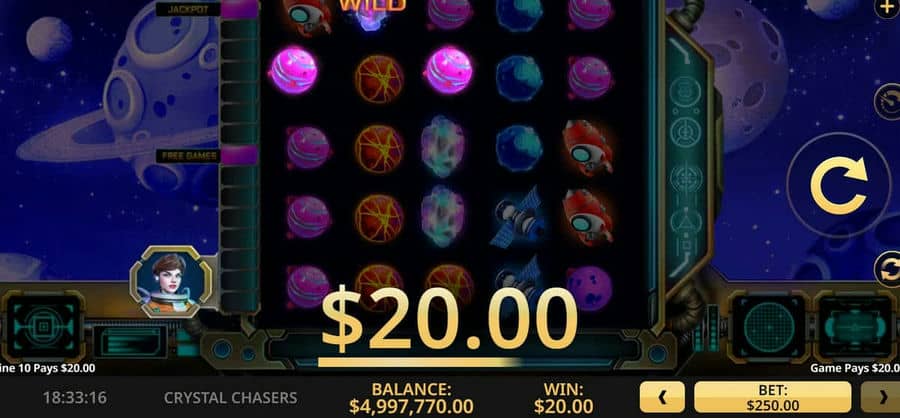The width and height of the screenshot is (900, 418).
Task: Open the turbo speed gauge icon
Action: click(887, 102)
